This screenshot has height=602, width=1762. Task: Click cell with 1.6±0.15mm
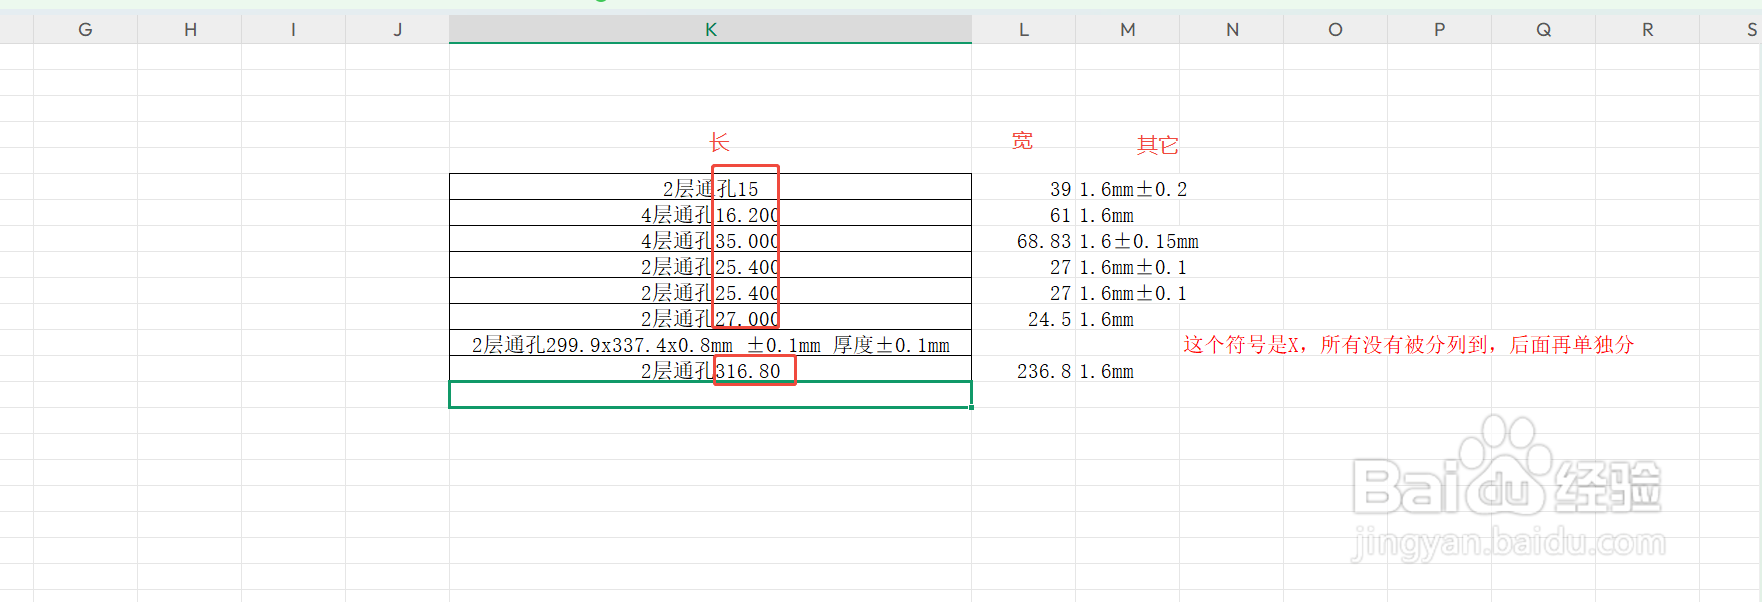[1138, 241]
